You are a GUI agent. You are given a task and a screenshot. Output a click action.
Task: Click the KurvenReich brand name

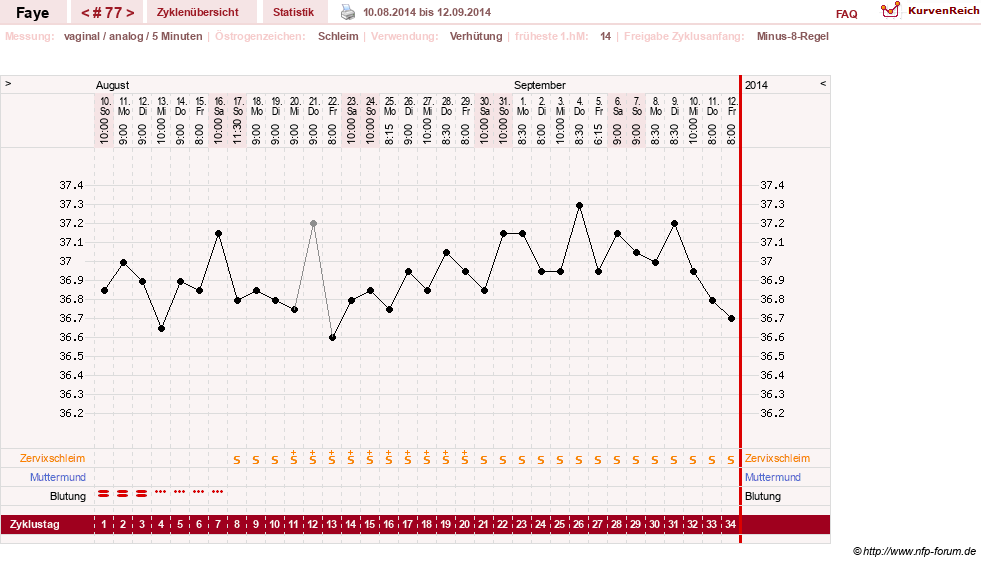[x=943, y=11]
